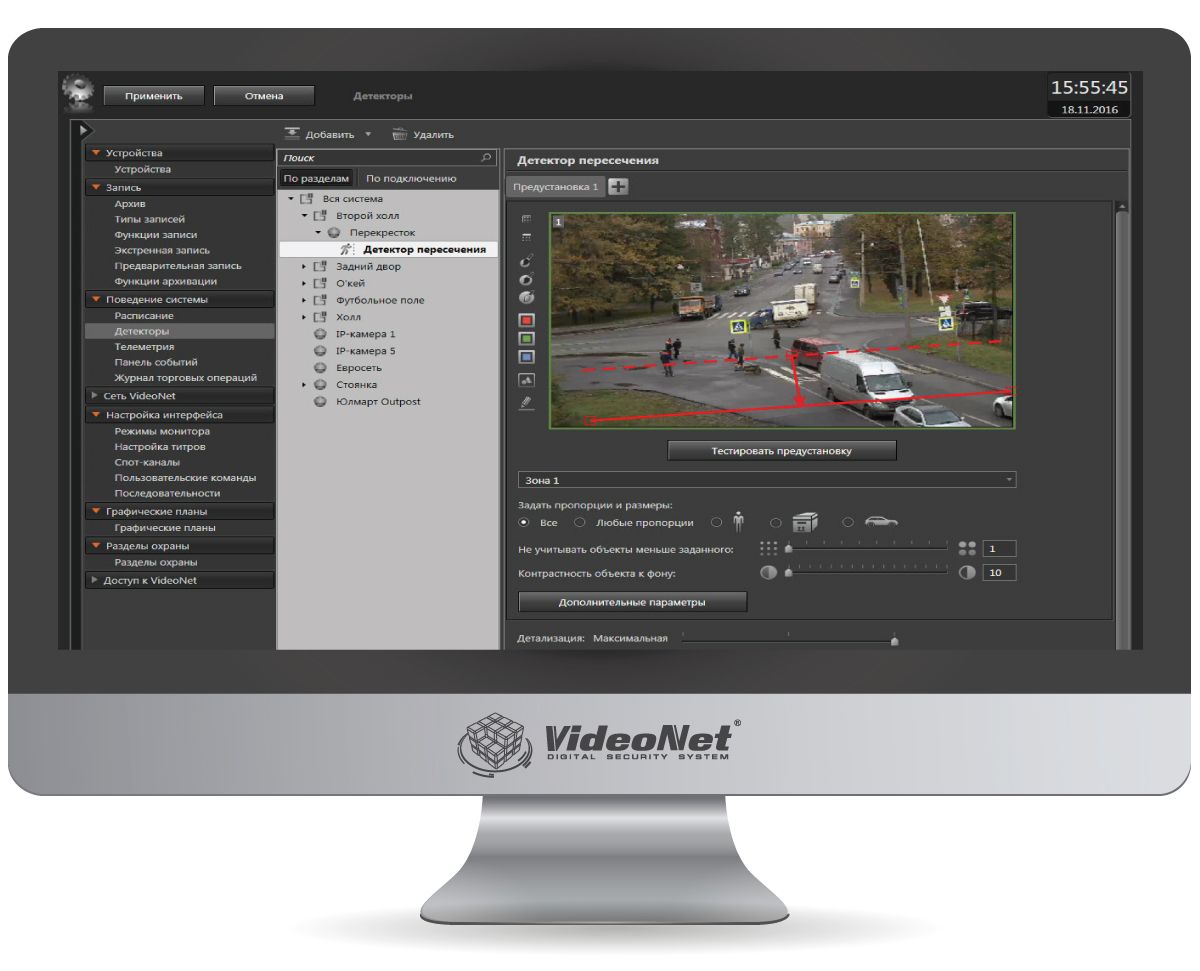
Task: Select the third circular tool above red square
Action: [x=527, y=297]
